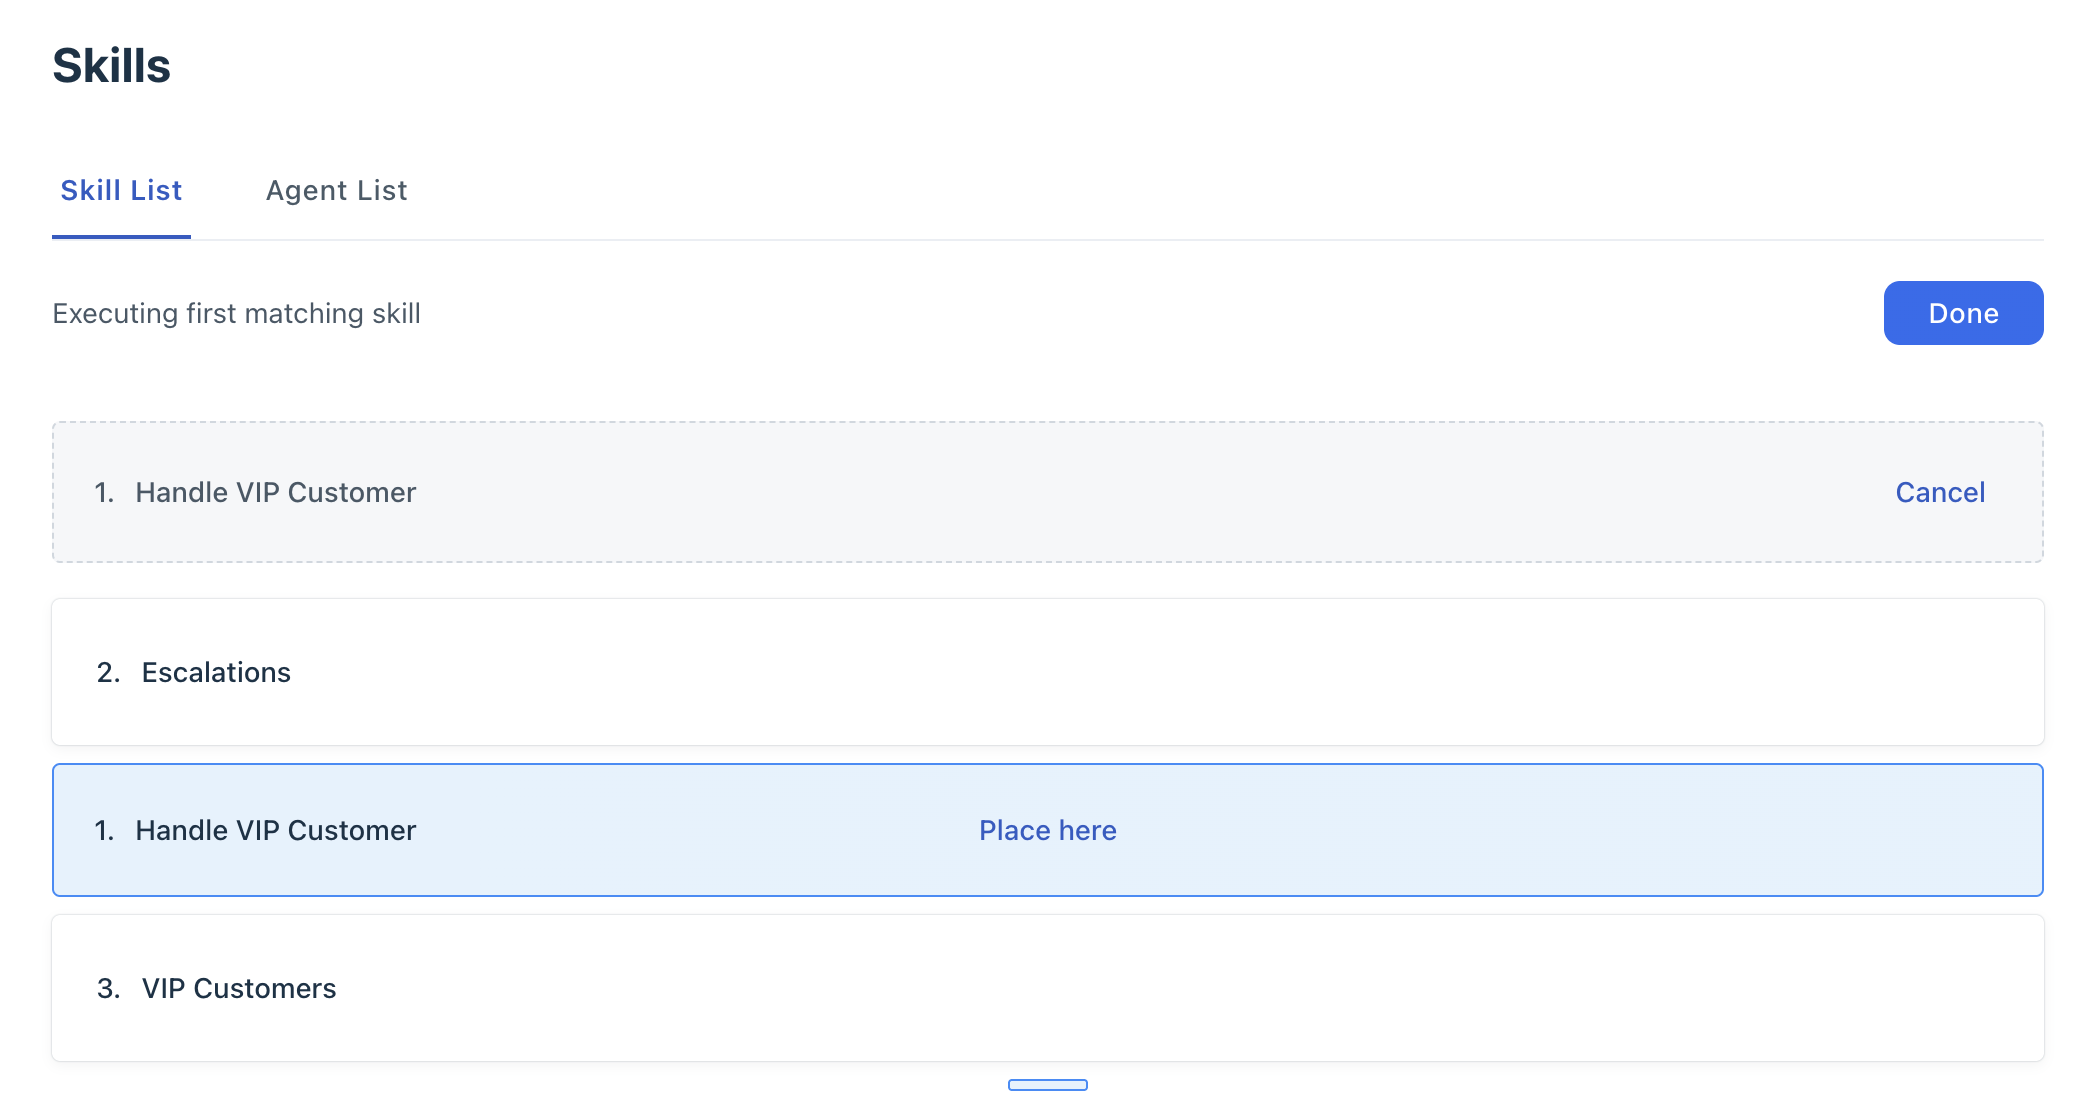The height and width of the screenshot is (1114, 2096).
Task: Open the Agent List tab
Action: [x=336, y=190]
